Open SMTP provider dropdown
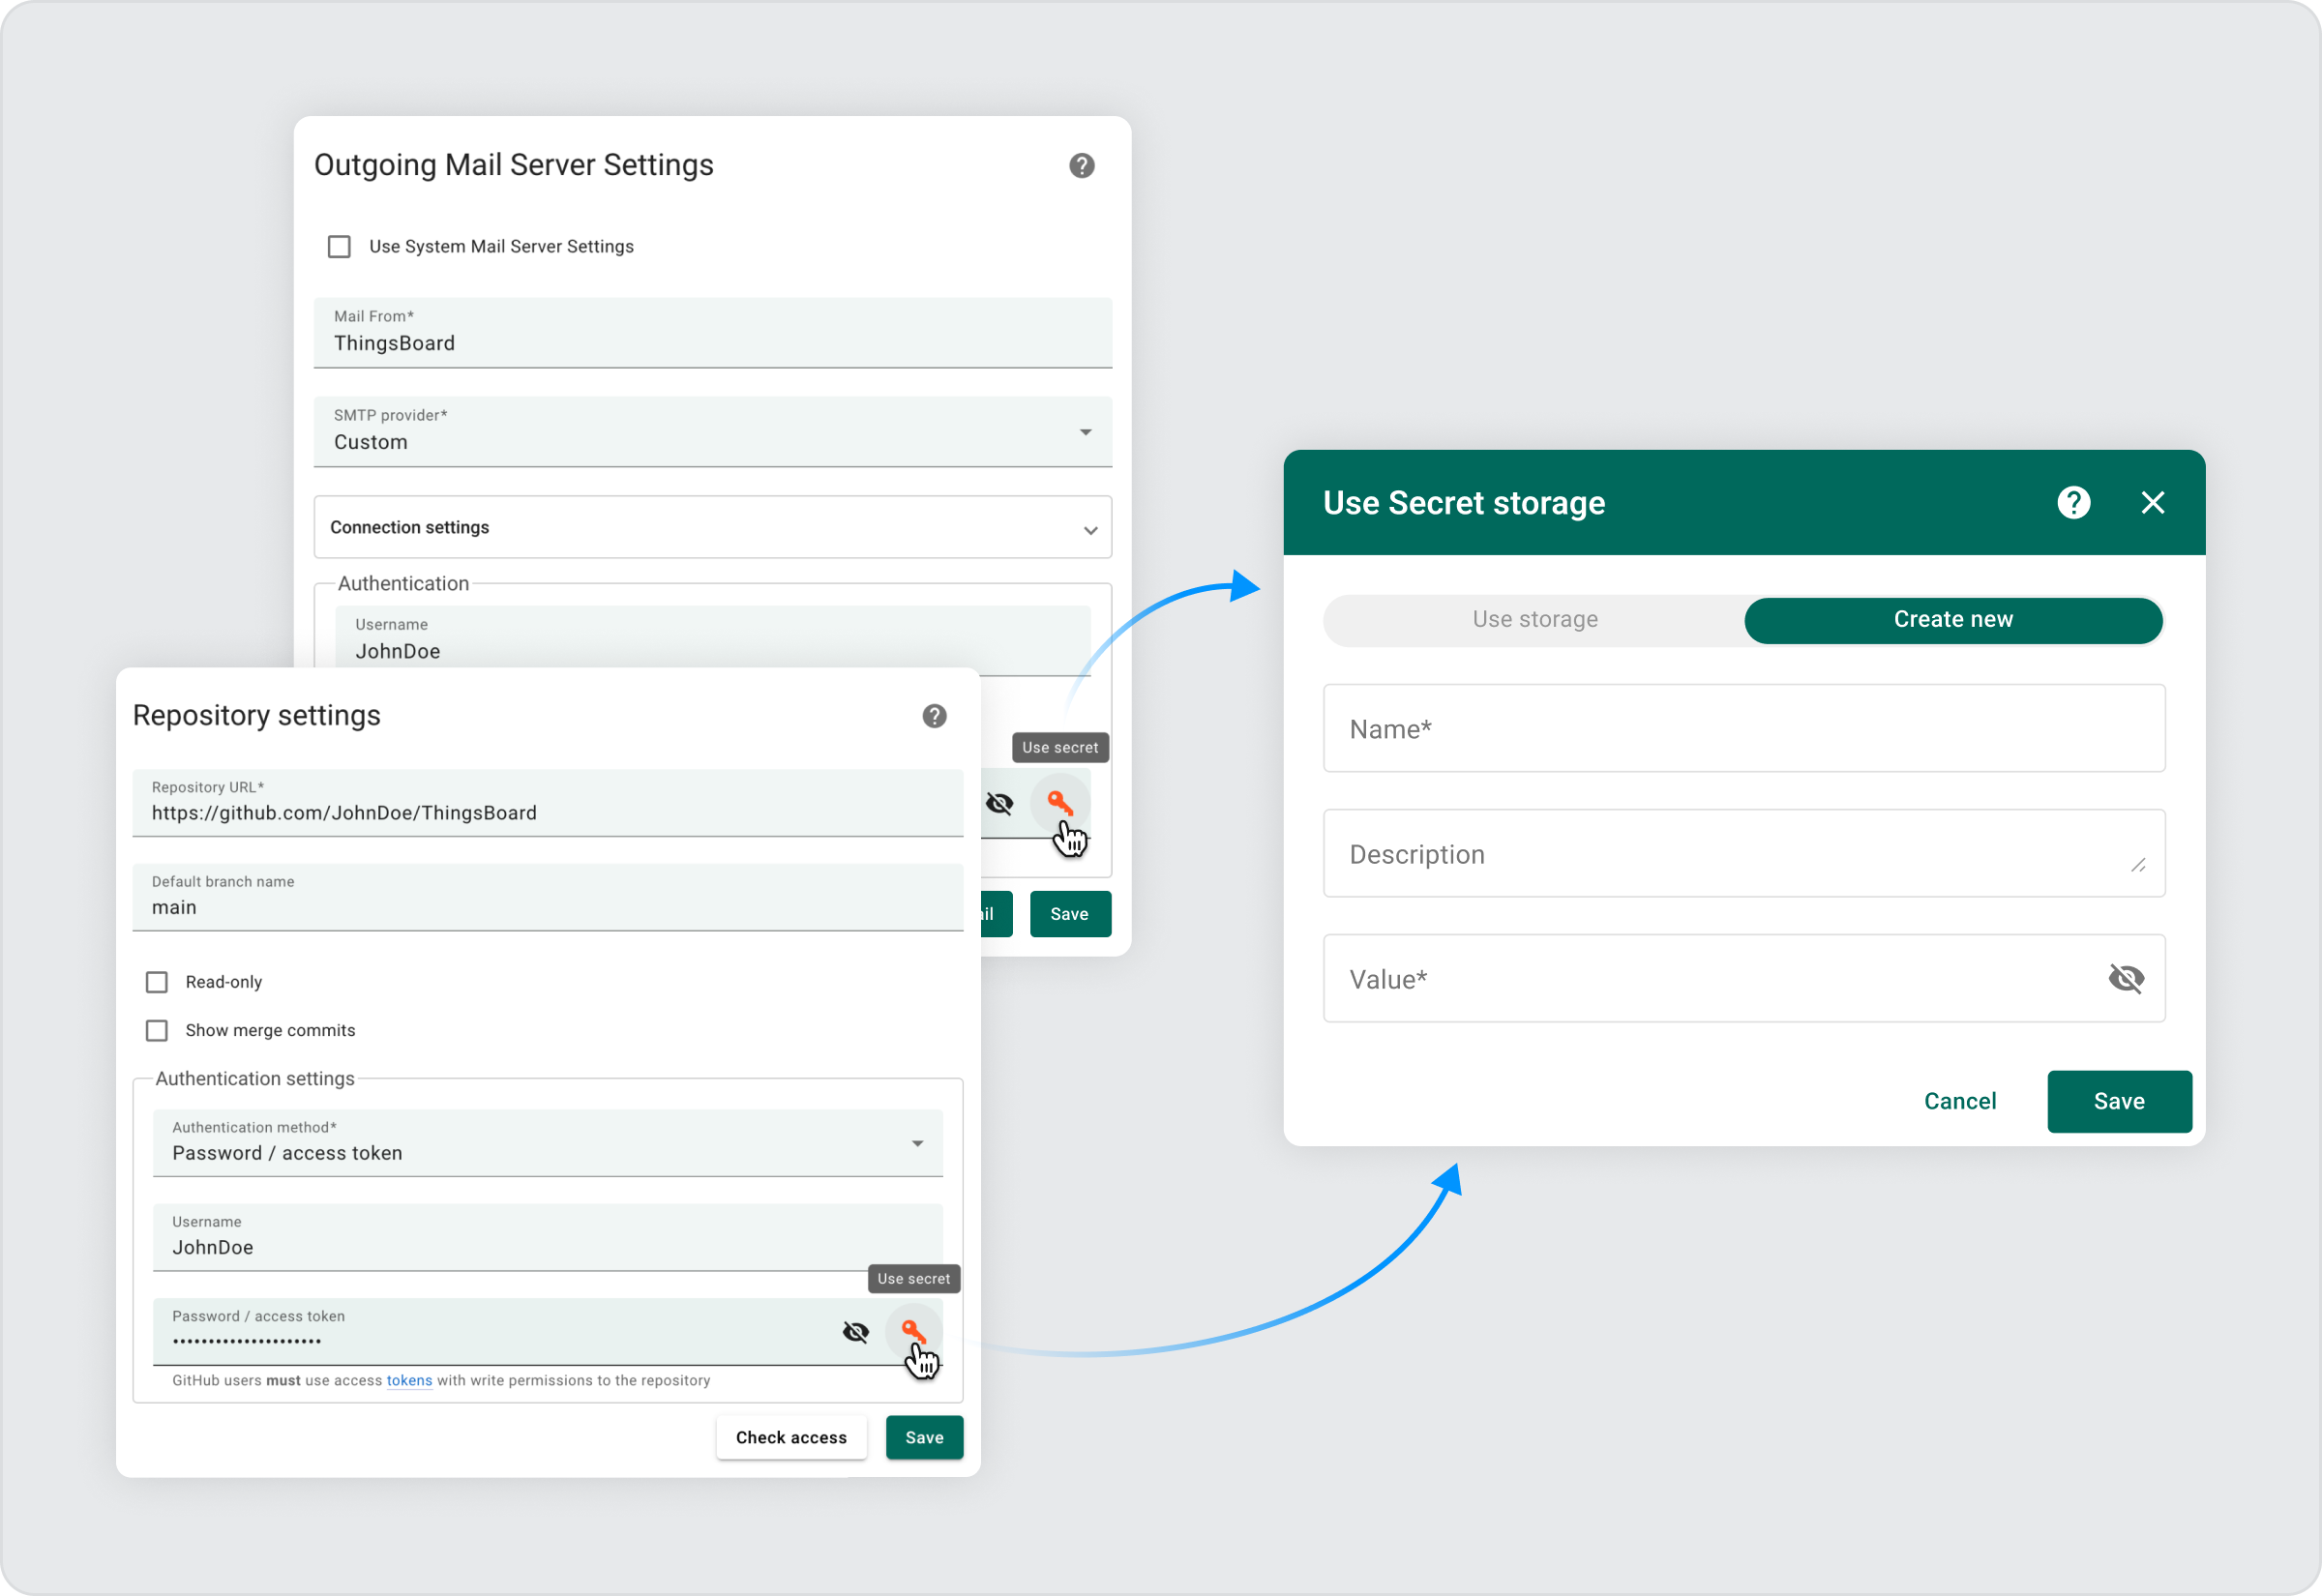This screenshot has height=1596, width=2322. coord(712,432)
